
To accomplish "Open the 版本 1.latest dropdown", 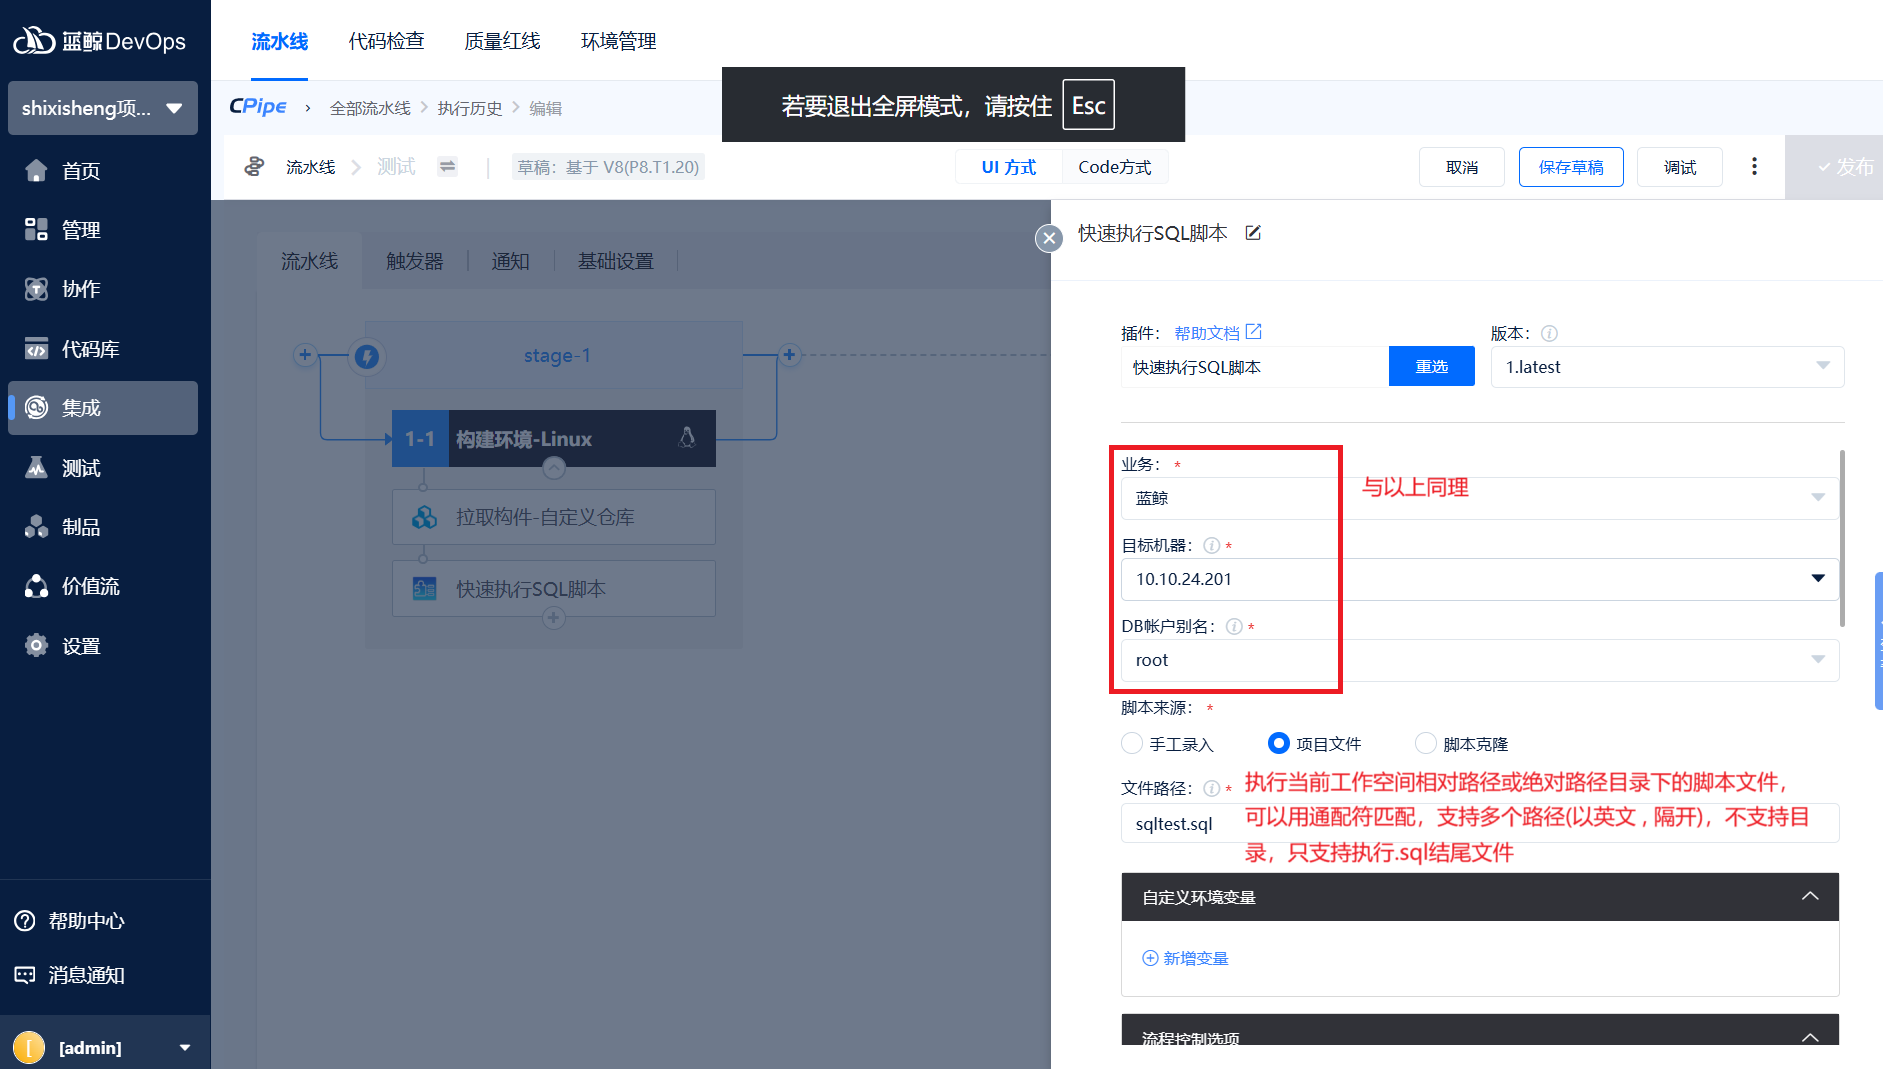I will pos(1666,367).
